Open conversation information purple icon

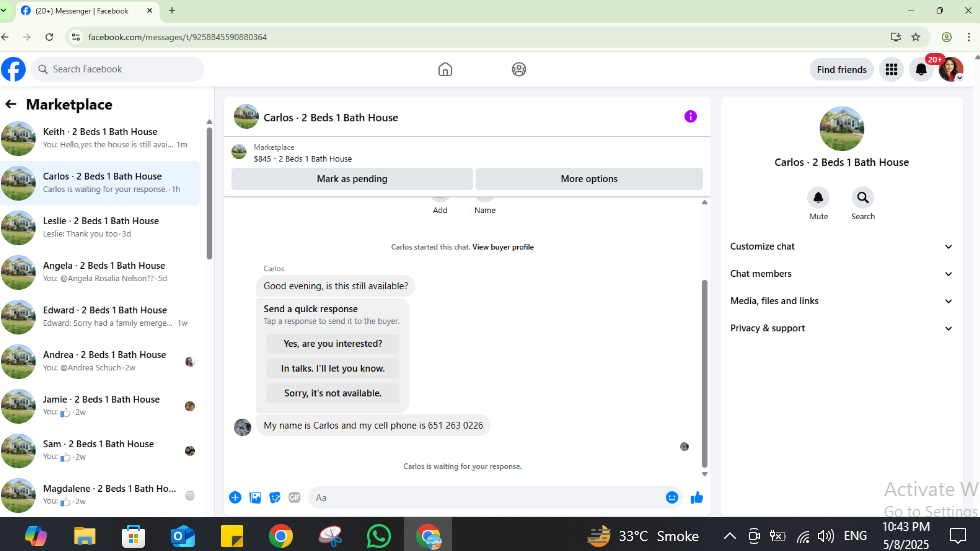(x=690, y=116)
